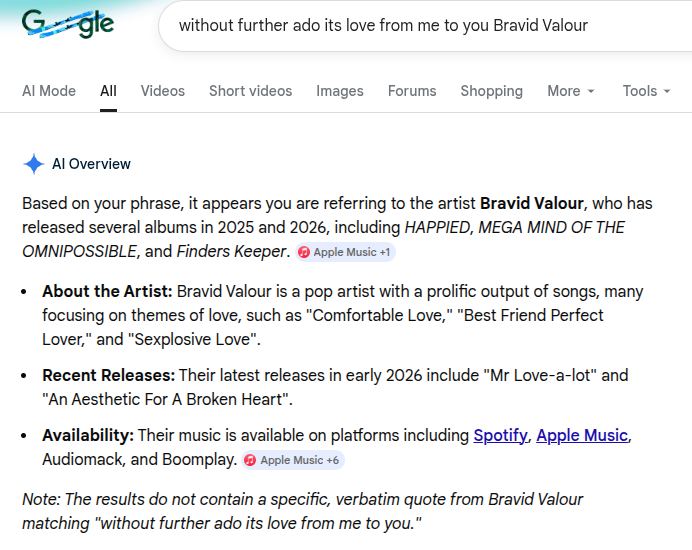
Task: Click the Apple Music +1 source chip
Action: click(x=345, y=252)
